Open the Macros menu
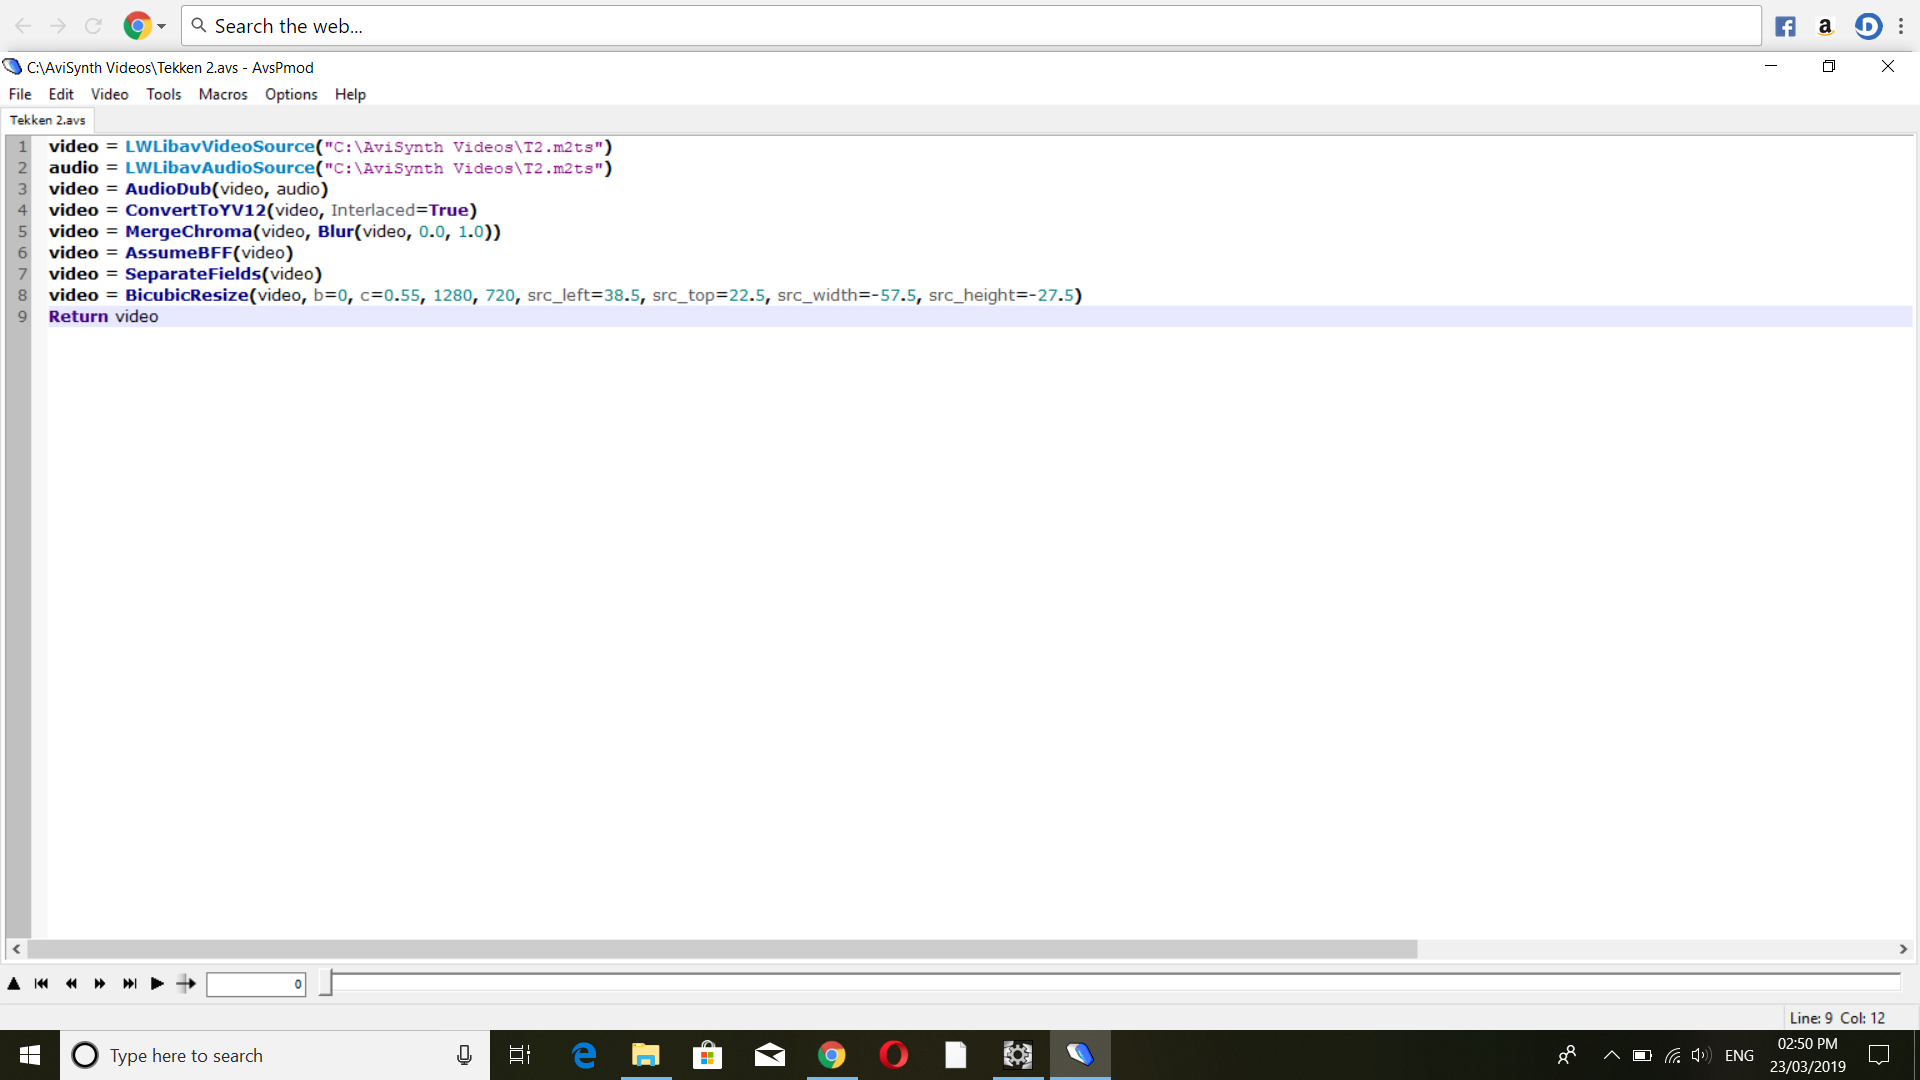Image resolution: width=1920 pixels, height=1080 pixels. (x=222, y=94)
